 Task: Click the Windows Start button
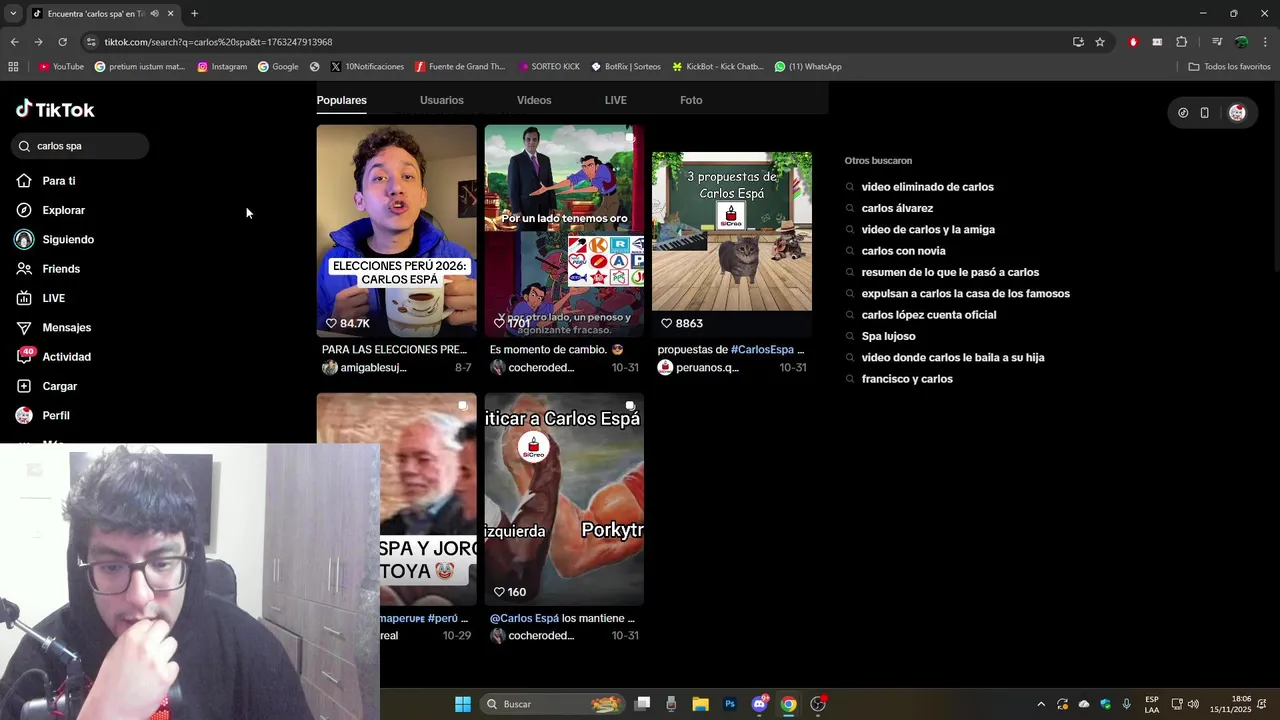[463, 704]
